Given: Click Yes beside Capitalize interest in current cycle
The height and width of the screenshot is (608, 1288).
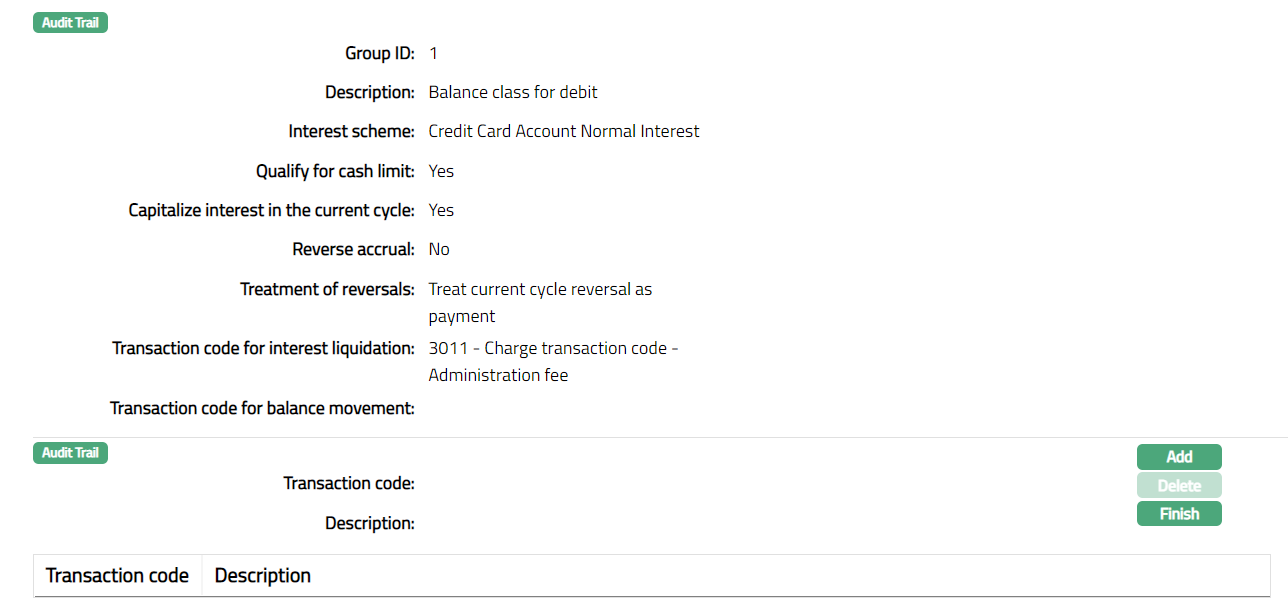Looking at the screenshot, I should (x=441, y=210).
